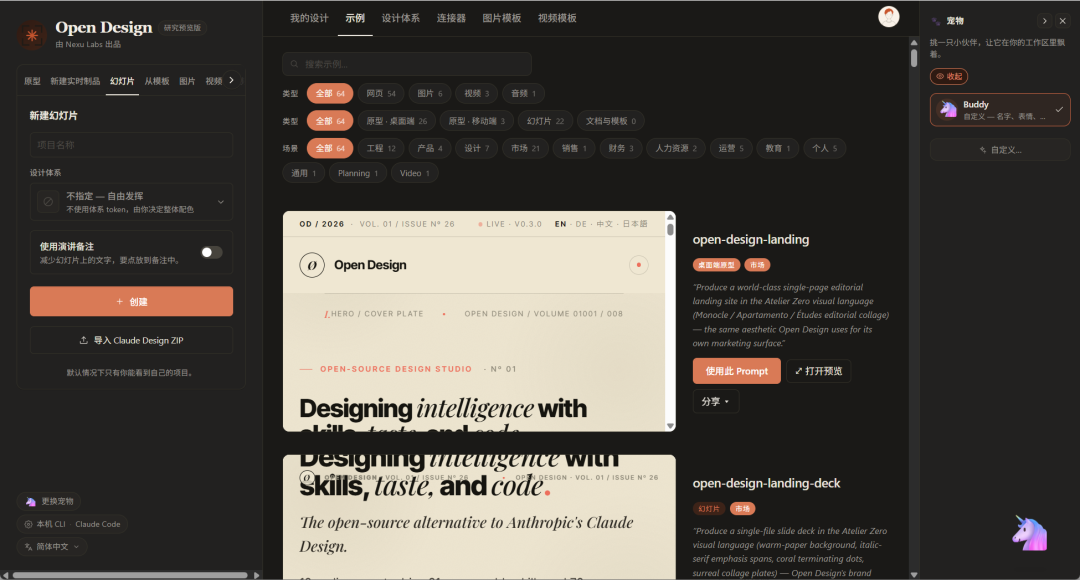
Task: Open the 分享 dropdown
Action: click(x=716, y=402)
